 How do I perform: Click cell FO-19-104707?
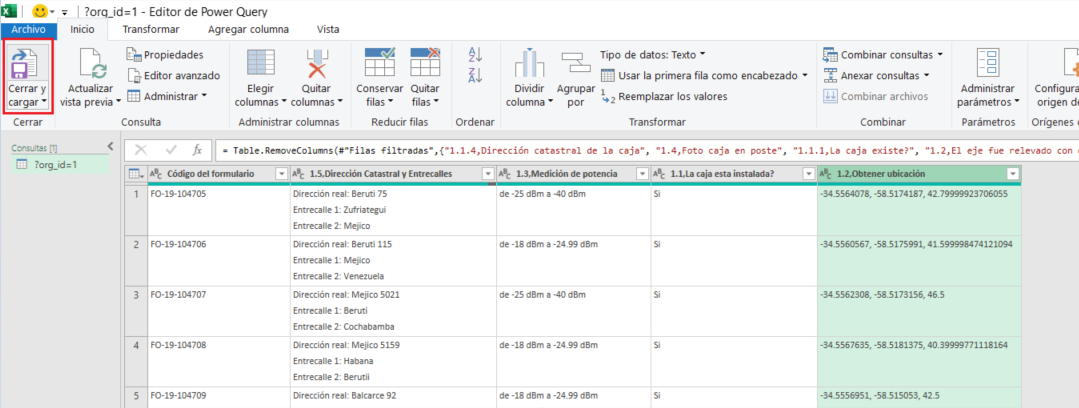(217, 311)
